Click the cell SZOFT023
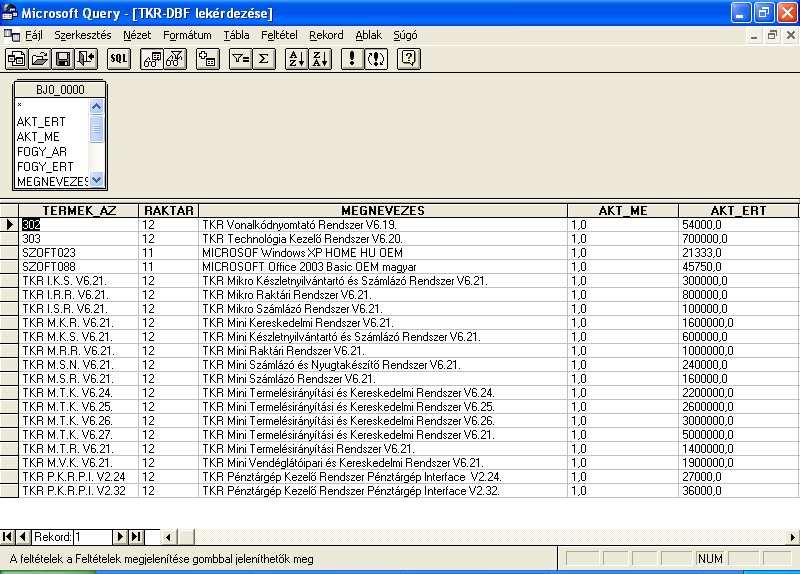Screen dimensions: 800x574 [x=79, y=253]
